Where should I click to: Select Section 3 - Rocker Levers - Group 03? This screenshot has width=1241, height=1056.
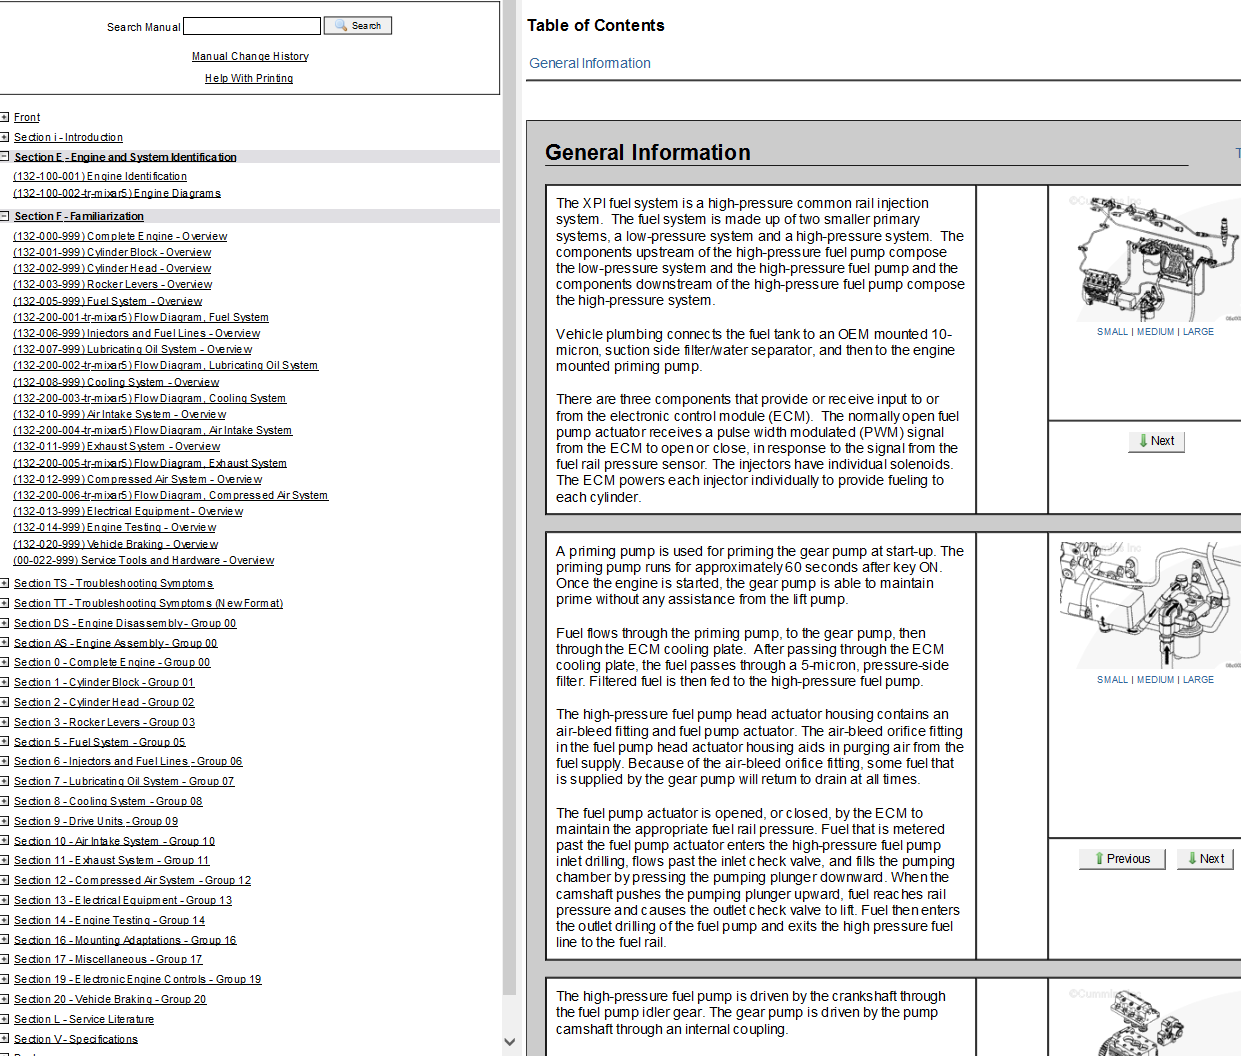coord(104,723)
